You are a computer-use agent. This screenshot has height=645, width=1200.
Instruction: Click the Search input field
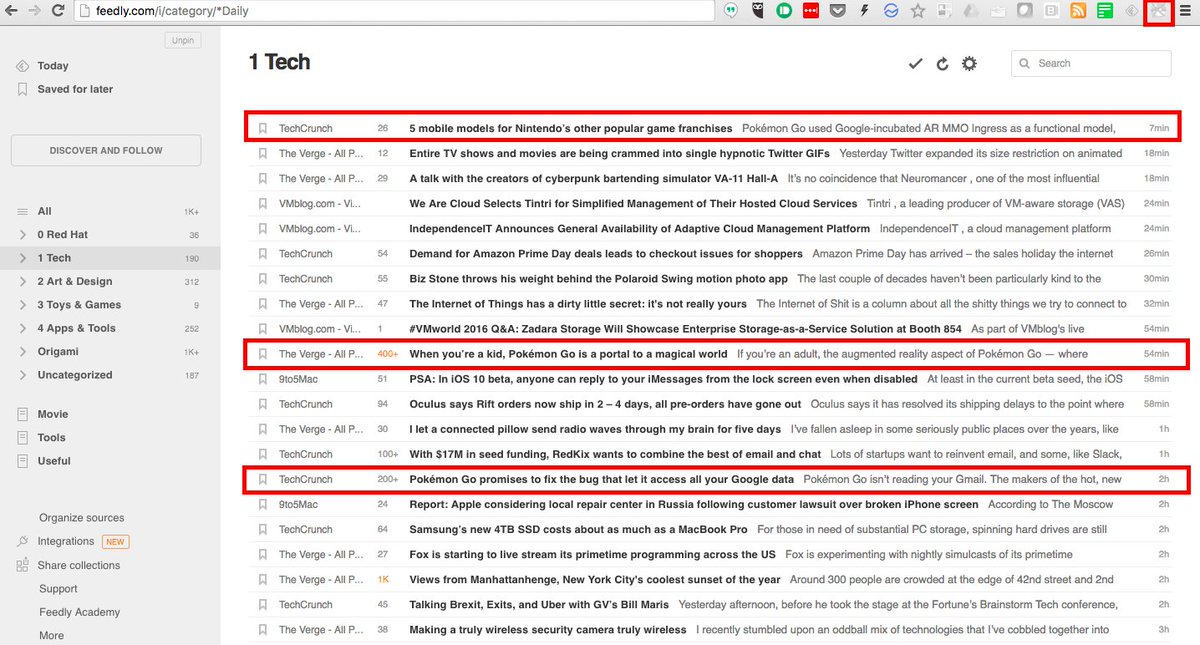tap(1091, 63)
